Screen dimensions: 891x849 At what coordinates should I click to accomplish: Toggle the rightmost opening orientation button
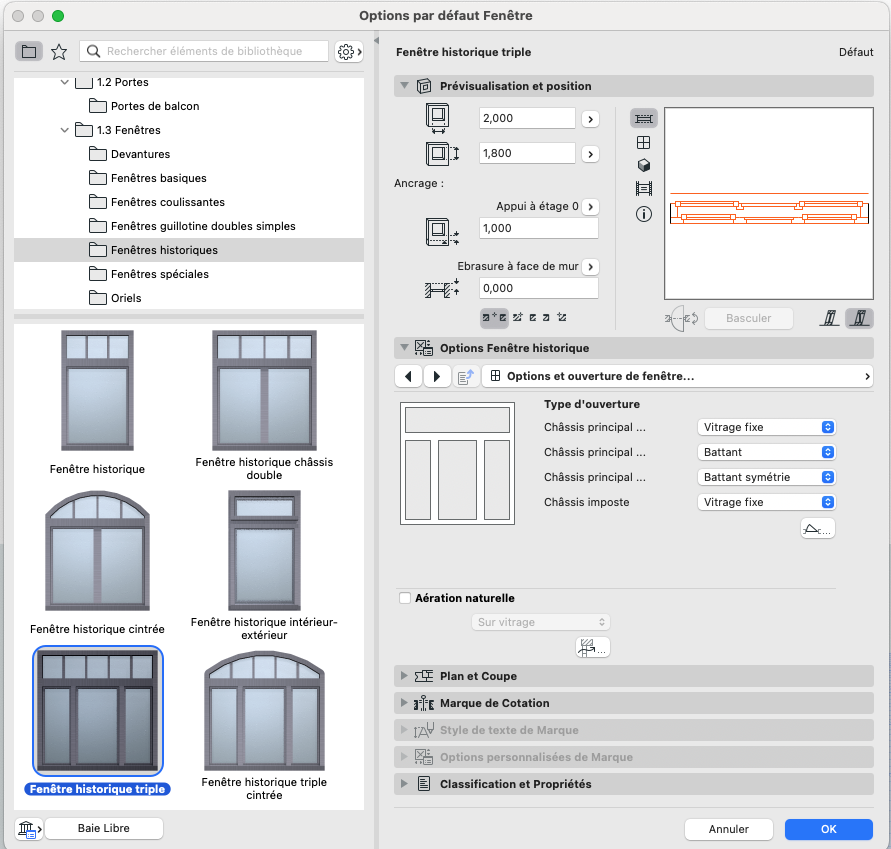(x=859, y=318)
